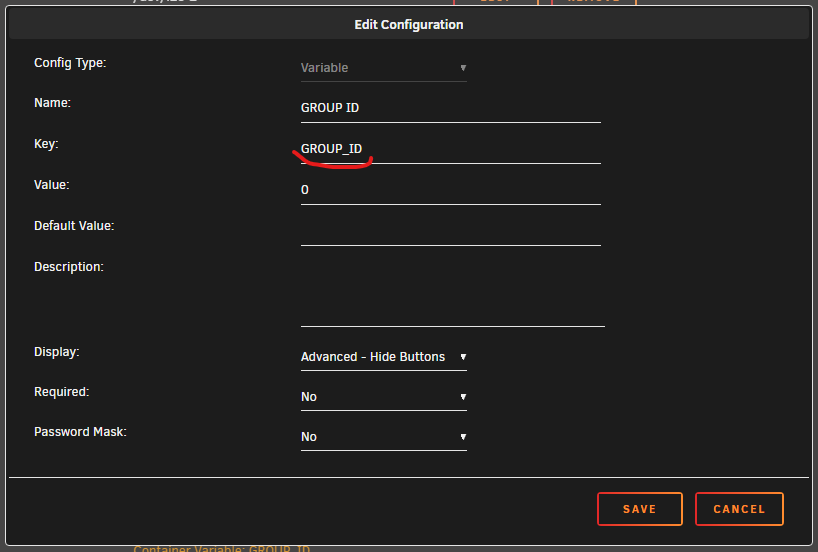This screenshot has height=552, width=818.
Task: Save the configuration
Action: pos(640,509)
